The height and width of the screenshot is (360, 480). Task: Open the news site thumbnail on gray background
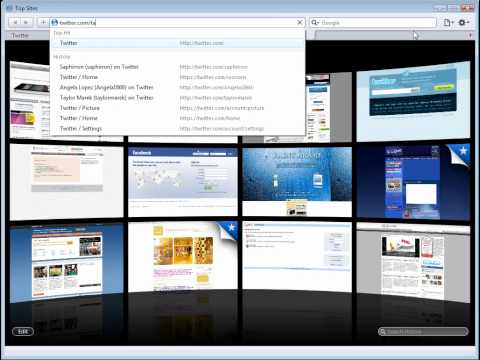pos(413,263)
